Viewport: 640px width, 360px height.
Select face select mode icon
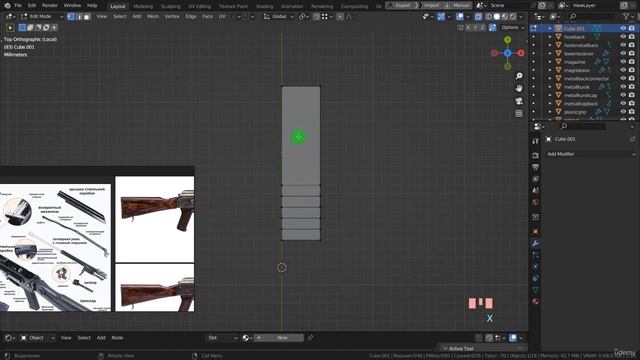pyautogui.click(x=87, y=17)
